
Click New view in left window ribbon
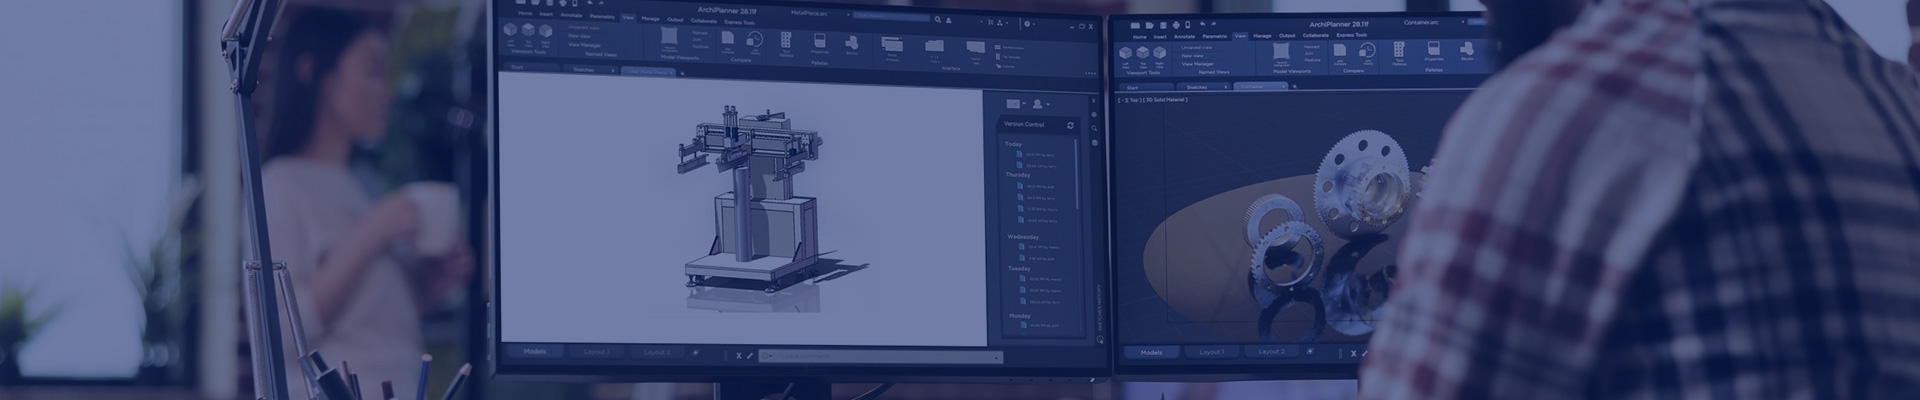pos(579,36)
